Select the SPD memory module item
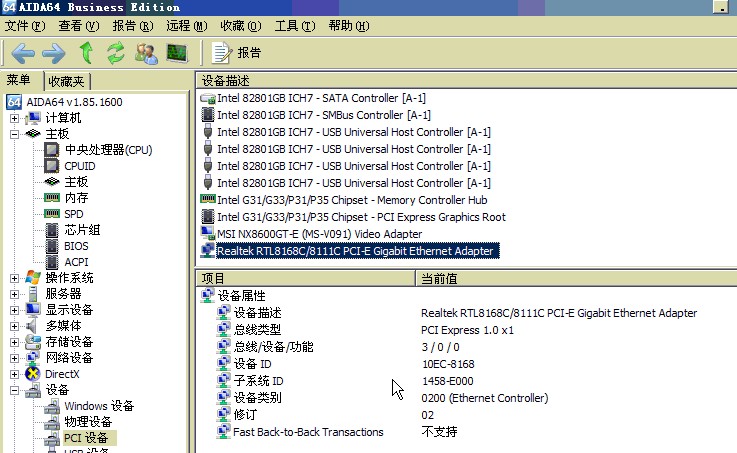737x453 pixels. (x=73, y=213)
